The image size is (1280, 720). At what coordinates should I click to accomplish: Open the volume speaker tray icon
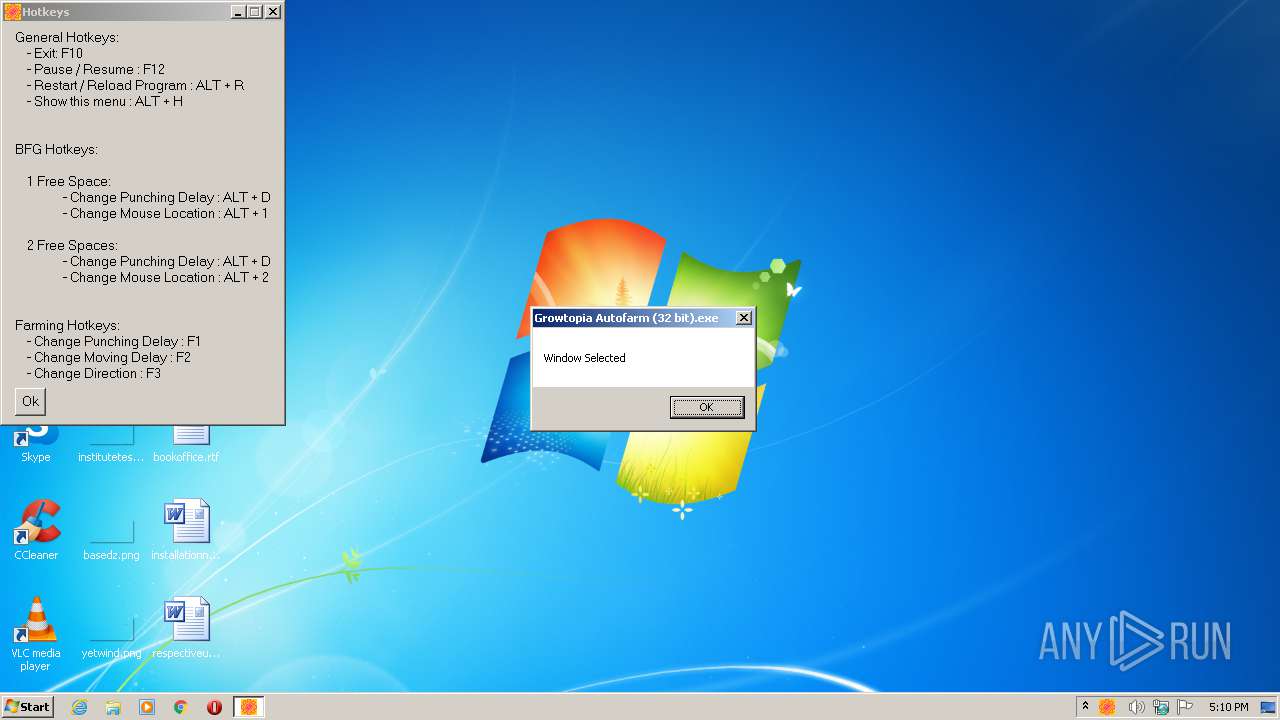click(x=1136, y=707)
